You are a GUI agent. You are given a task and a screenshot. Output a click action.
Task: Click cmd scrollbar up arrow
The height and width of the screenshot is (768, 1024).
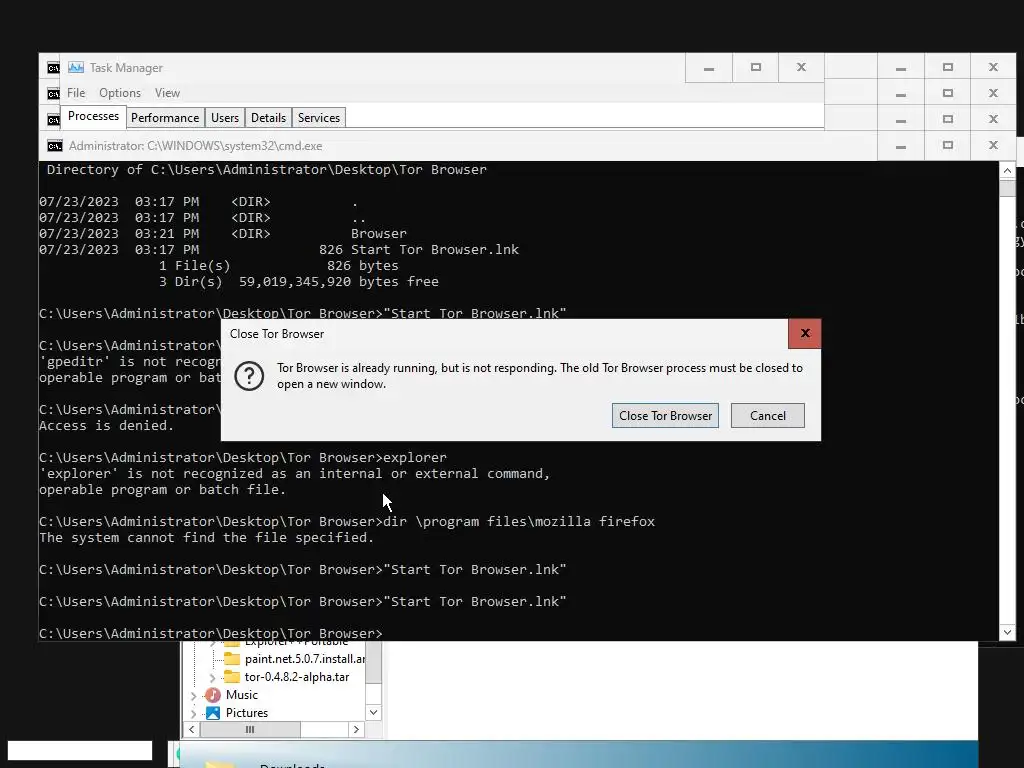1007,170
